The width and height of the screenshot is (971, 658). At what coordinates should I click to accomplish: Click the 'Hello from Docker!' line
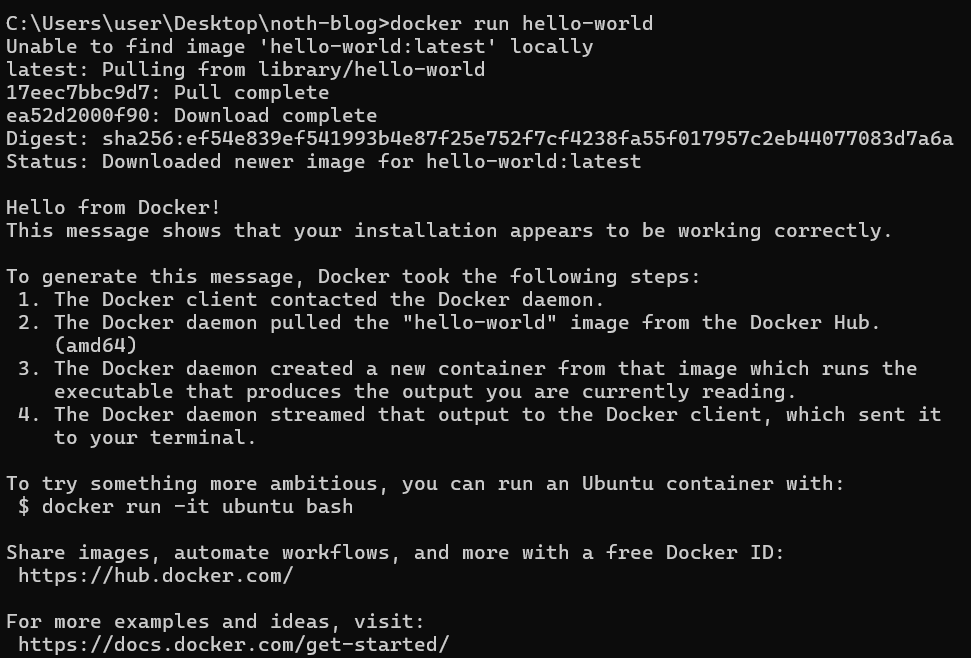pos(113,207)
